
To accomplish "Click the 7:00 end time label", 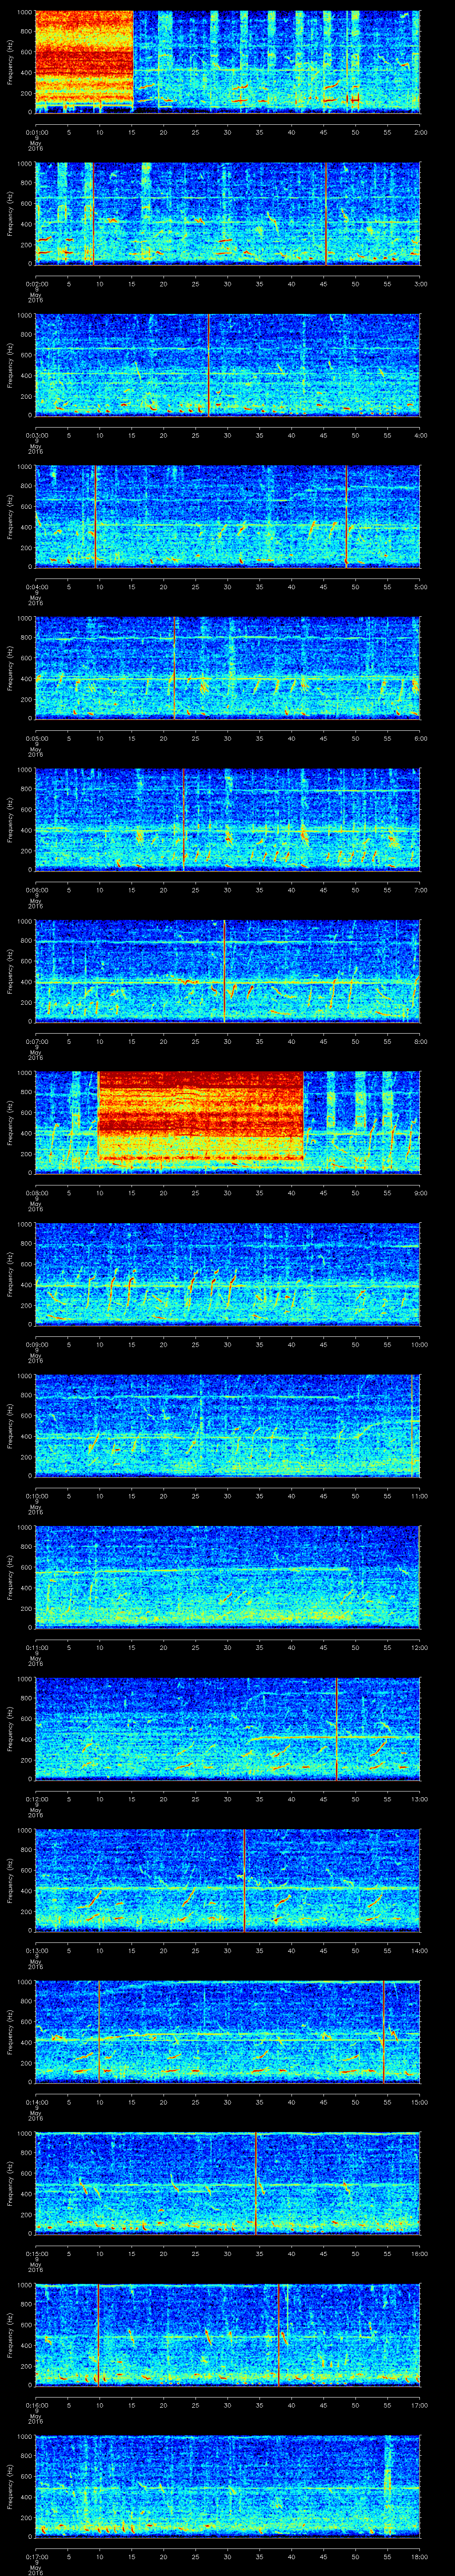I will pos(420,890).
